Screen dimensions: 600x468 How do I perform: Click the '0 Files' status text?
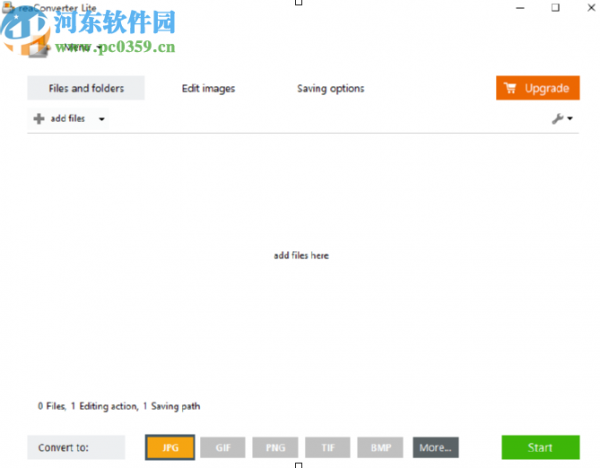[52, 406]
